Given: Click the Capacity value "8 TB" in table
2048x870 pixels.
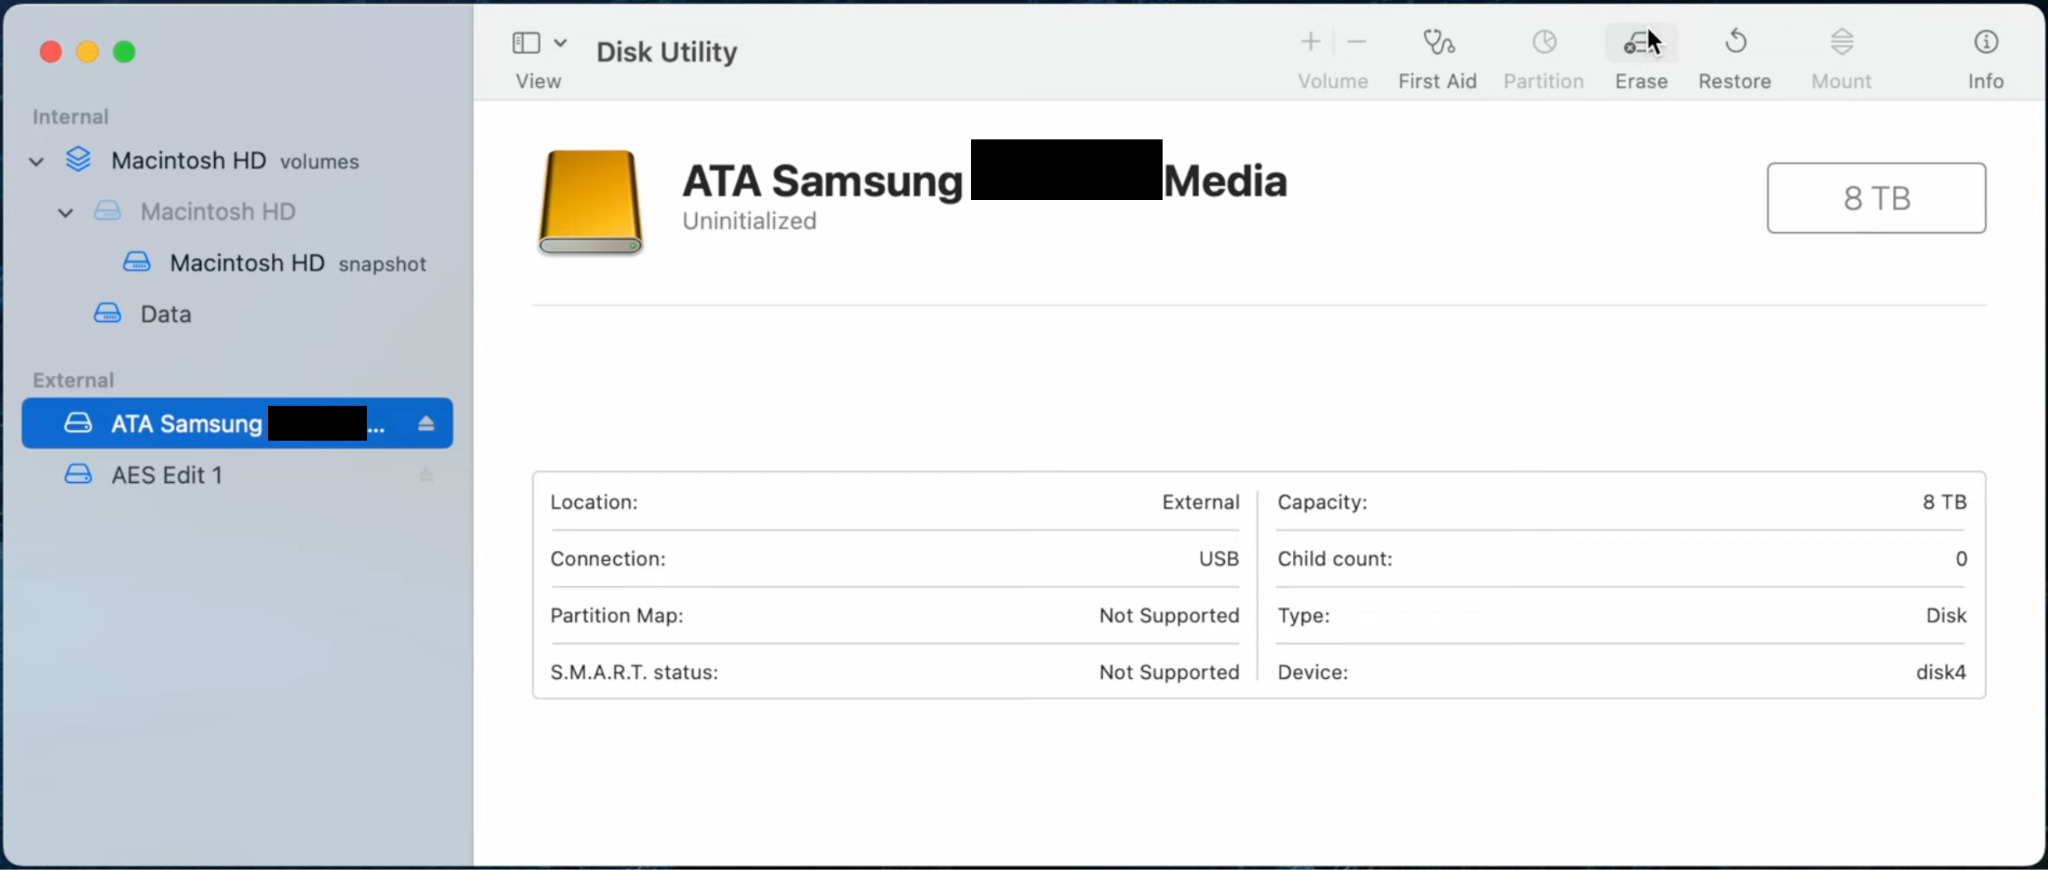Looking at the screenshot, I should click(1944, 502).
